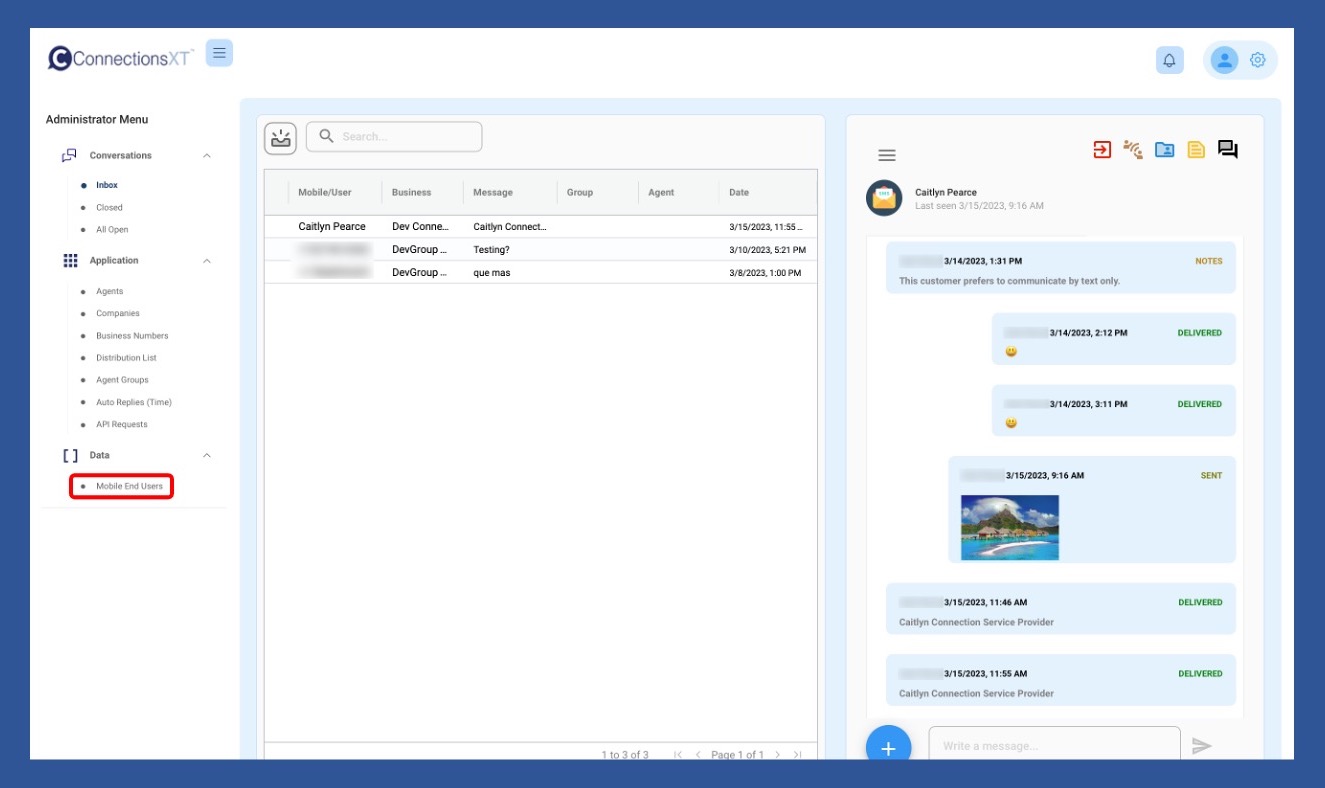Click the yellow notes document icon
This screenshot has width=1325, height=788.
tap(1196, 150)
